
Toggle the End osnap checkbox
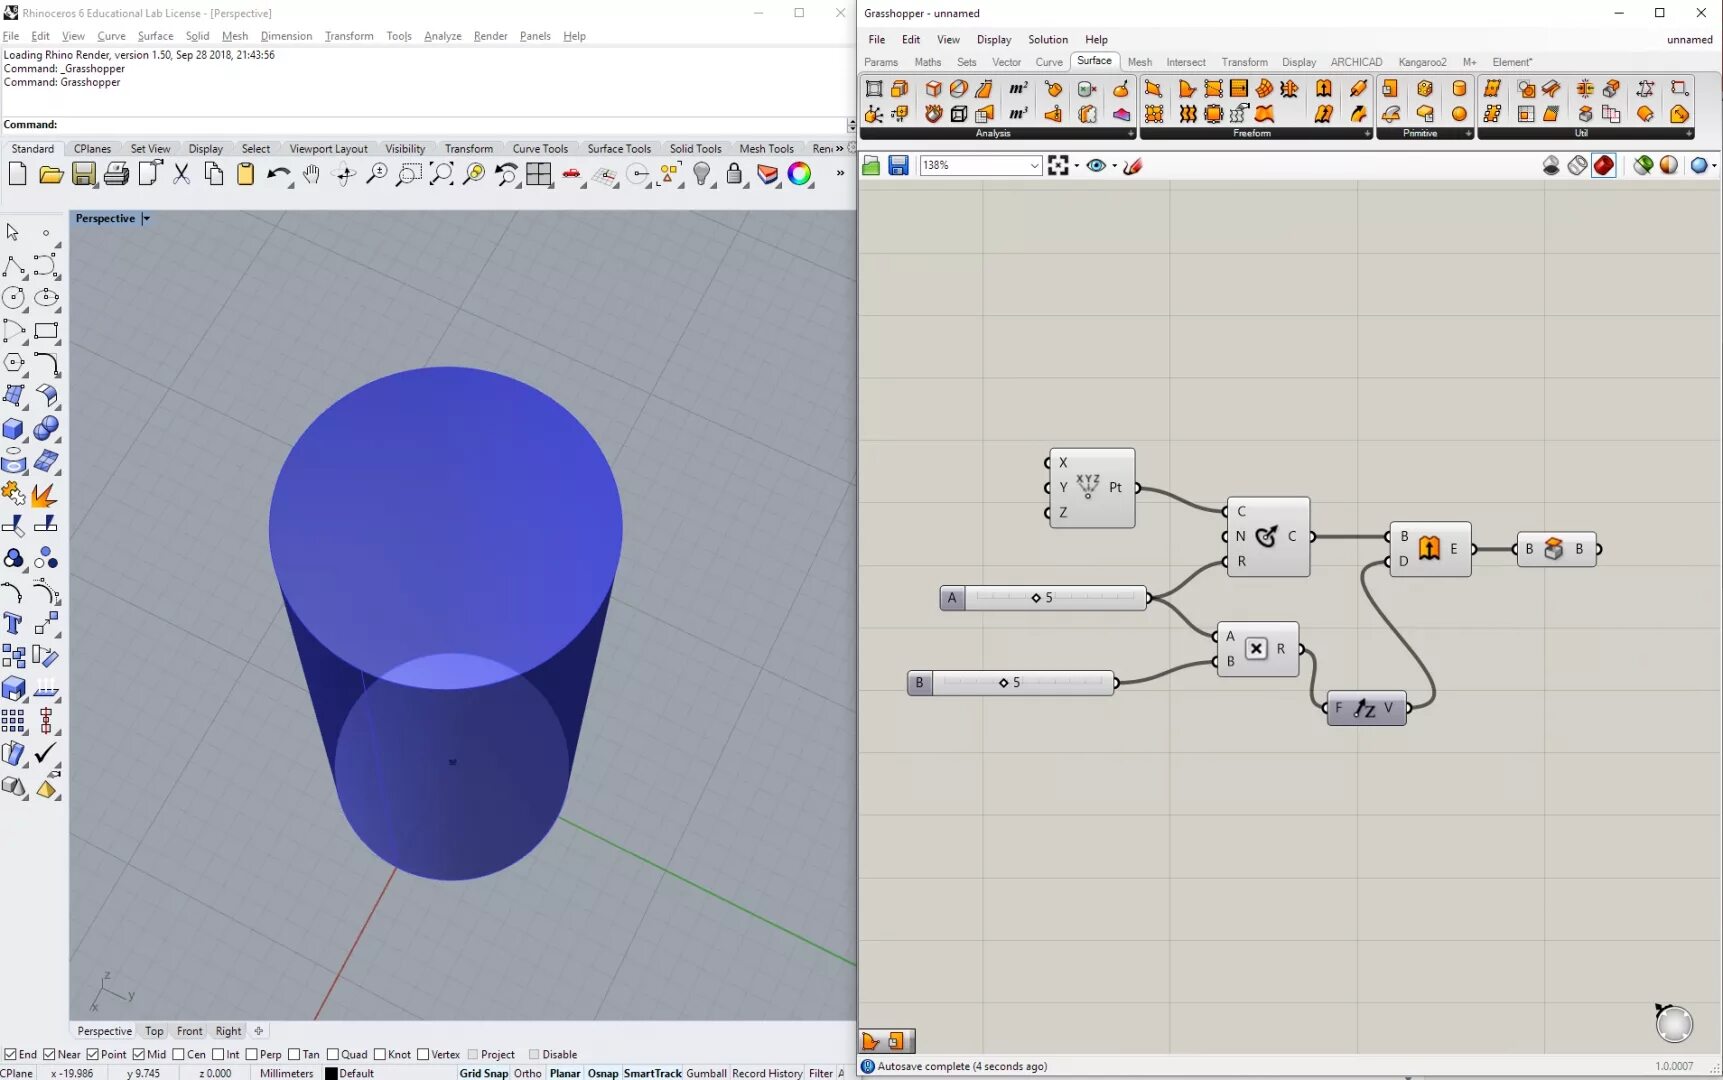pos(10,1054)
